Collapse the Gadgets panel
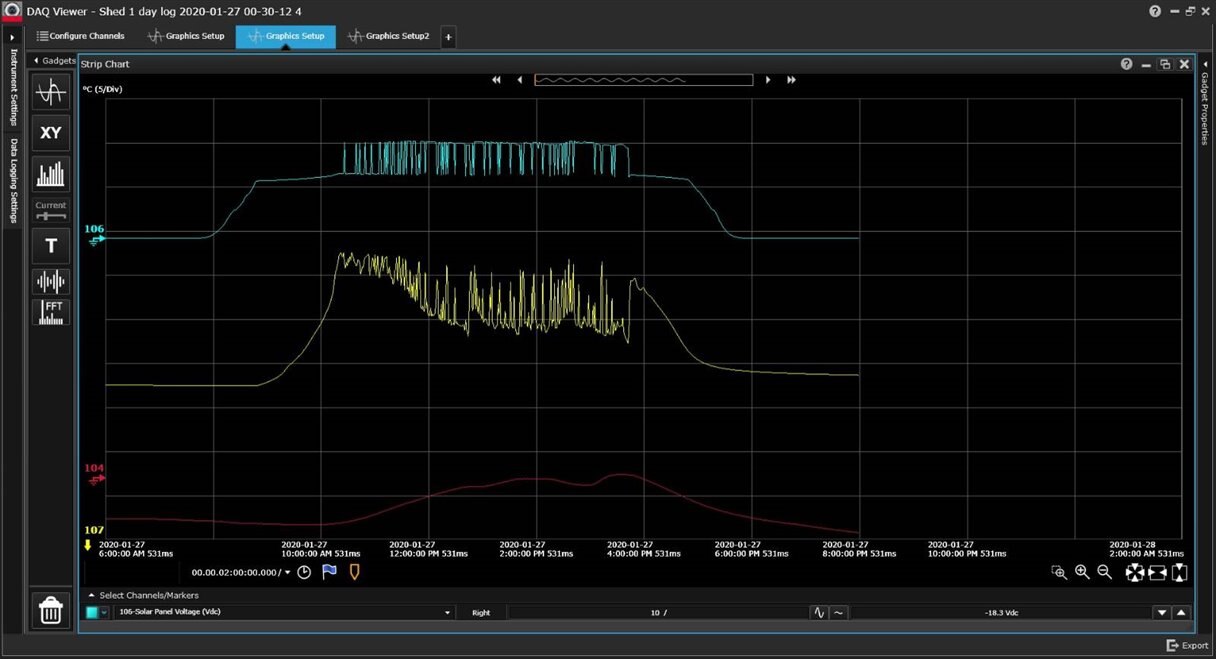Screen dimensions: 1216x659 (x=37, y=61)
